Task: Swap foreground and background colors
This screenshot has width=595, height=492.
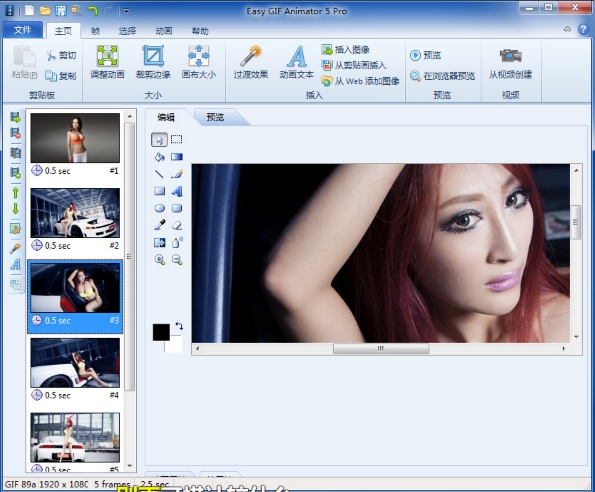Action: tap(179, 326)
